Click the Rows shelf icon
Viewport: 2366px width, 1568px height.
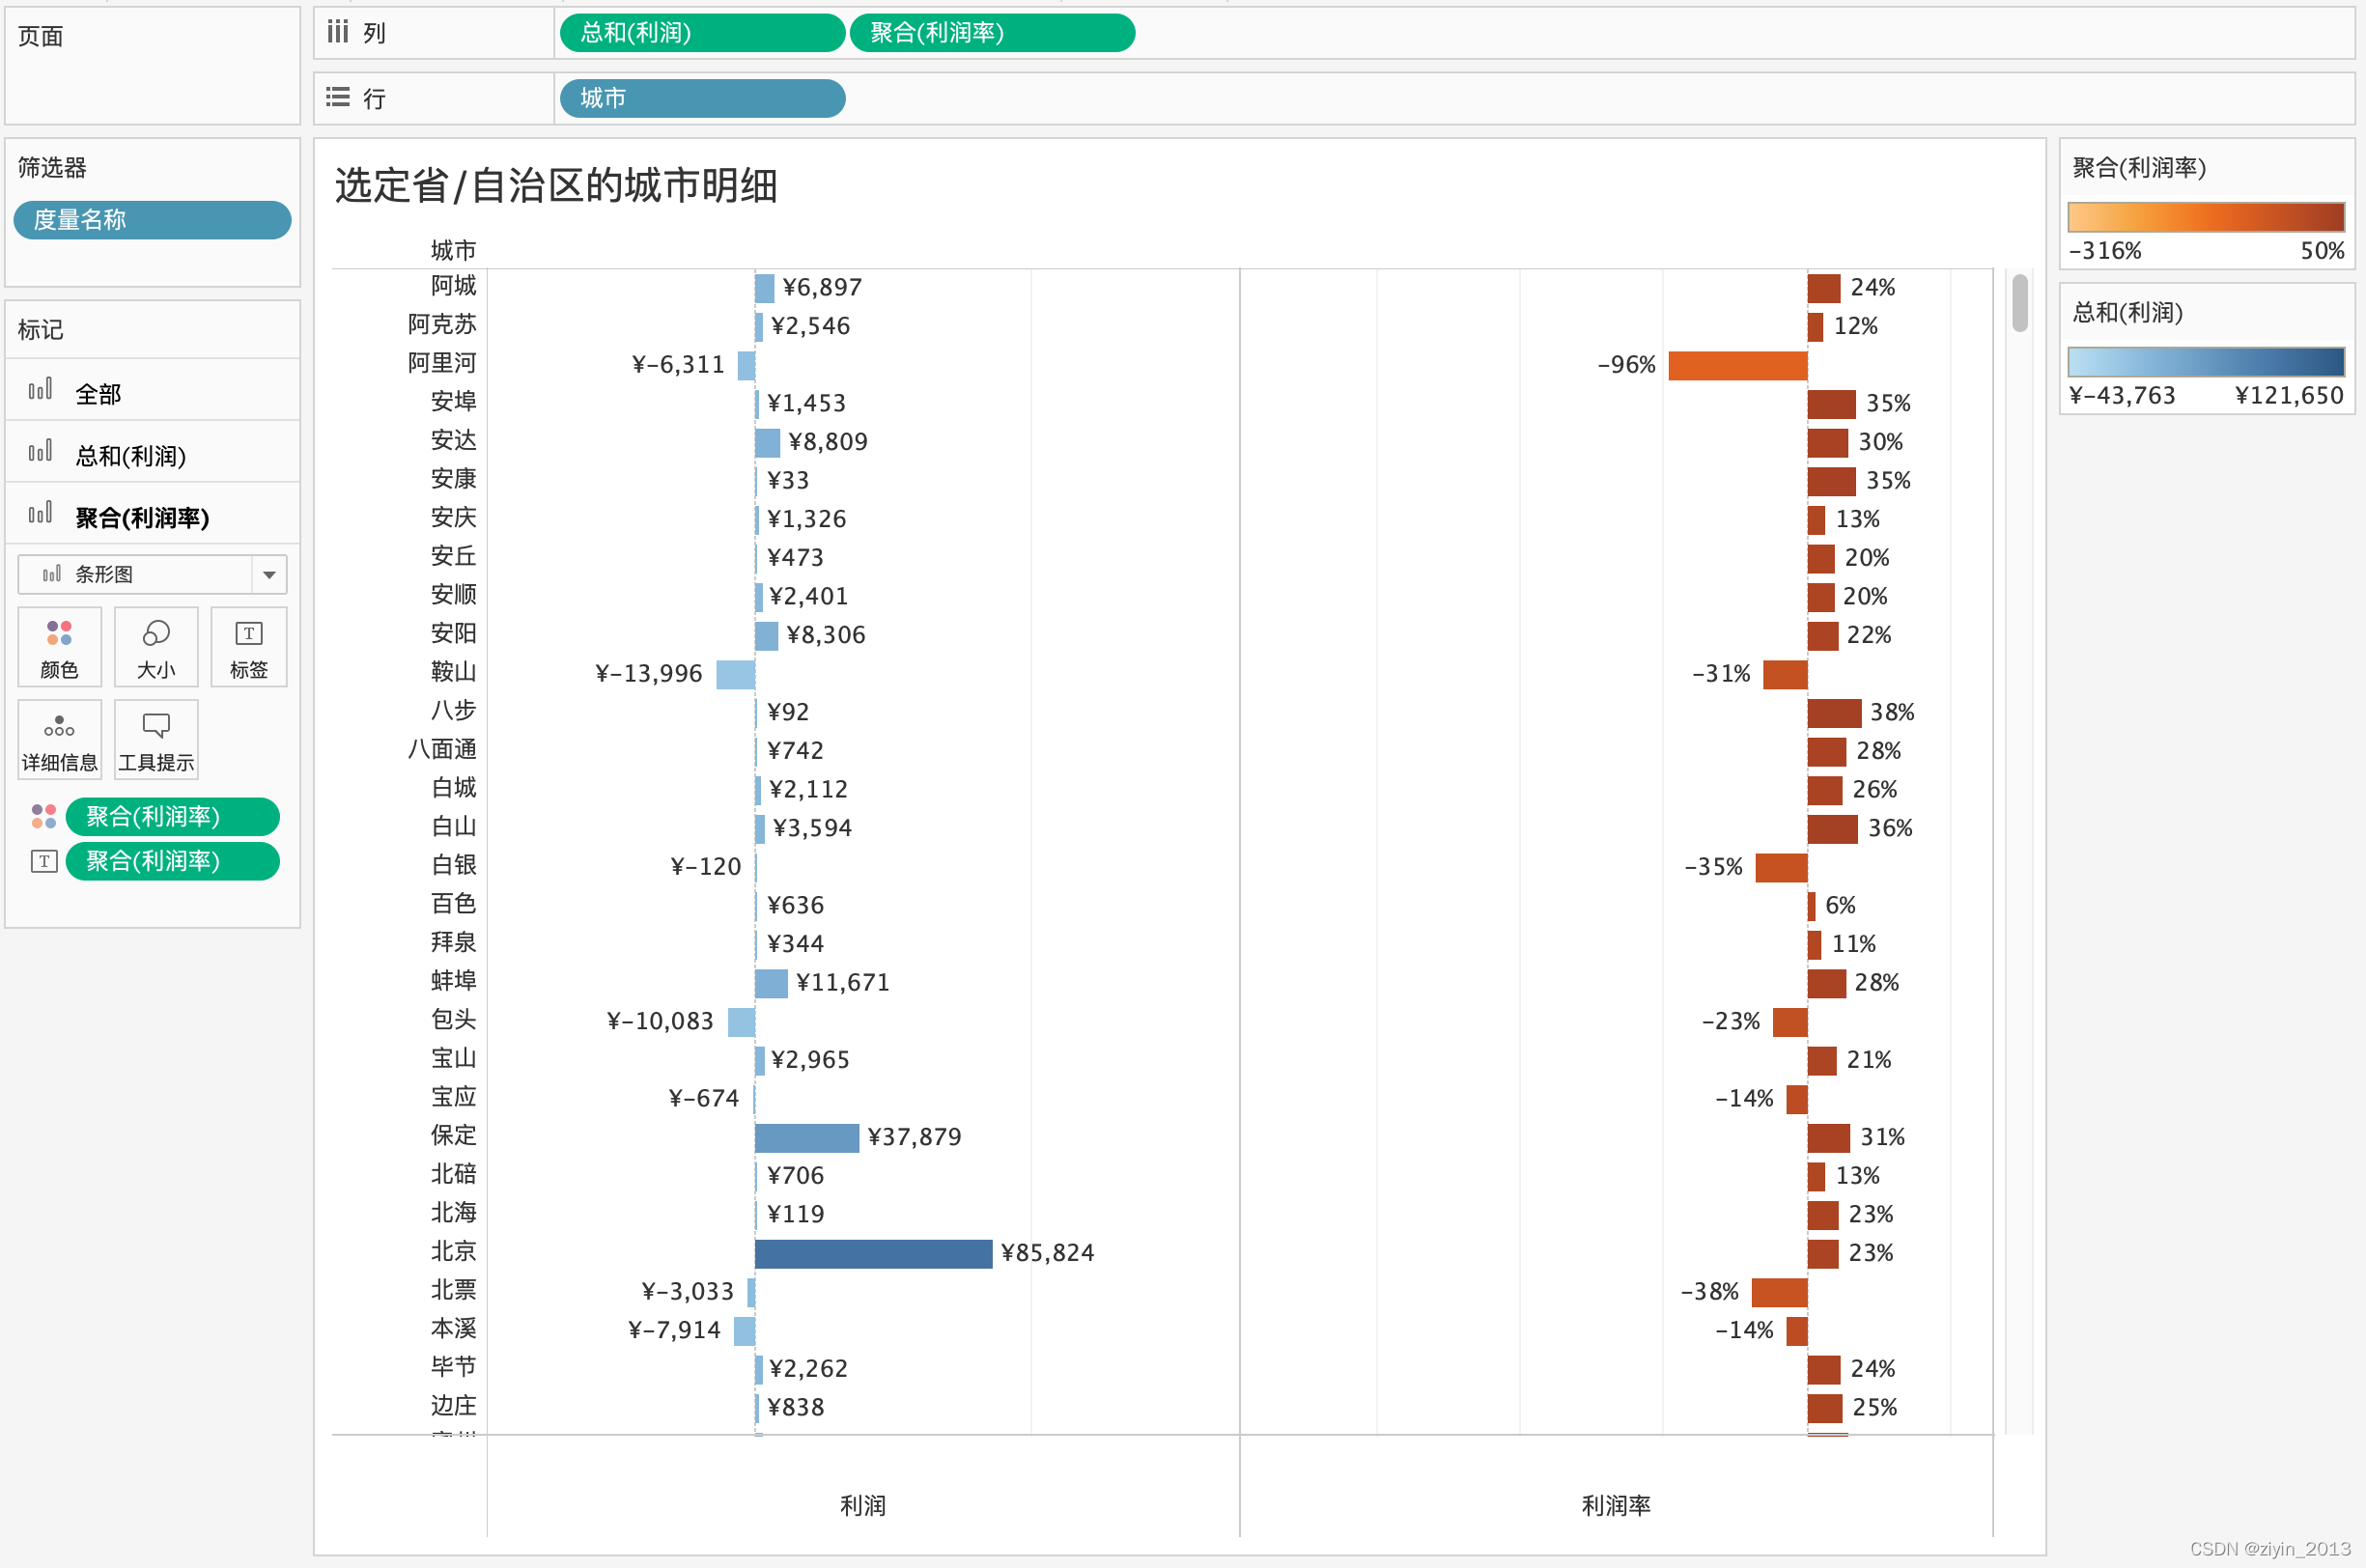tap(338, 97)
